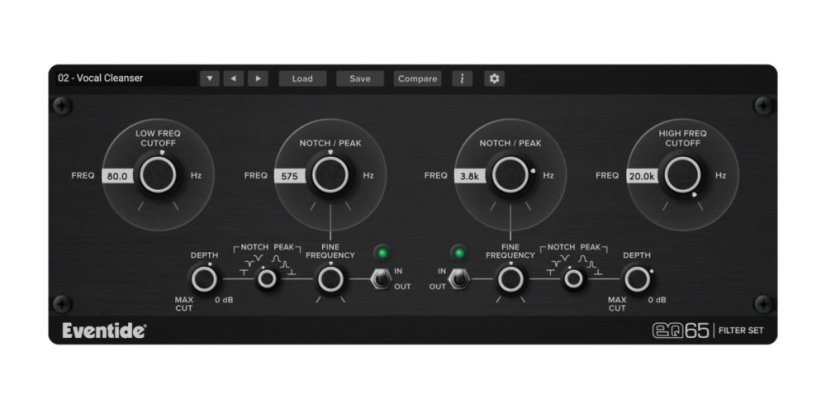Click the left Notch/Peak selector knob

tap(267, 279)
